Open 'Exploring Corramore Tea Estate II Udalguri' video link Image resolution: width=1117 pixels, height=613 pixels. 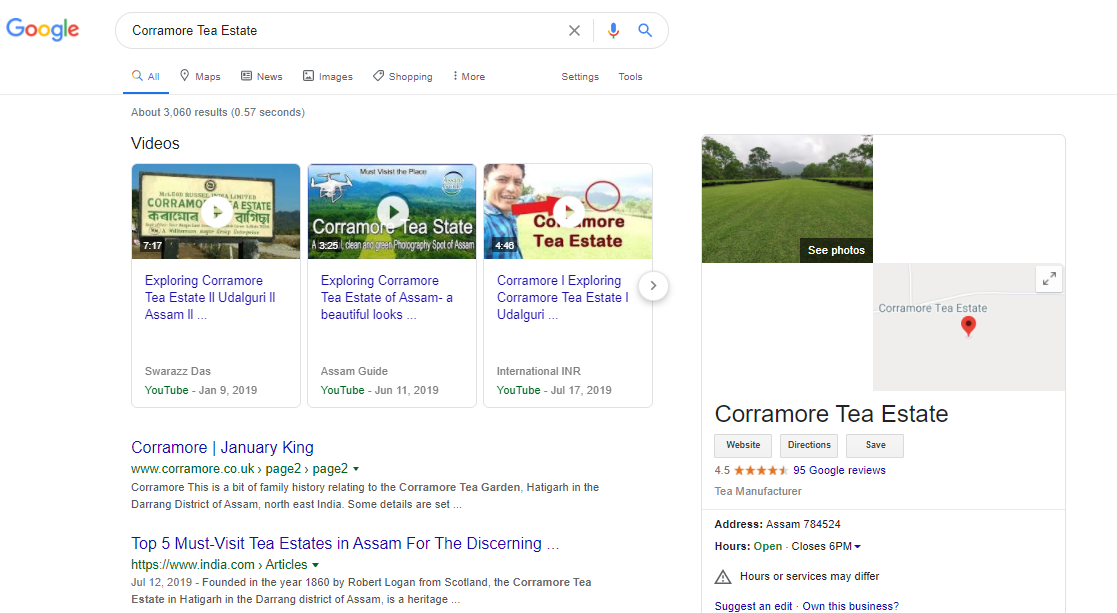tap(210, 298)
